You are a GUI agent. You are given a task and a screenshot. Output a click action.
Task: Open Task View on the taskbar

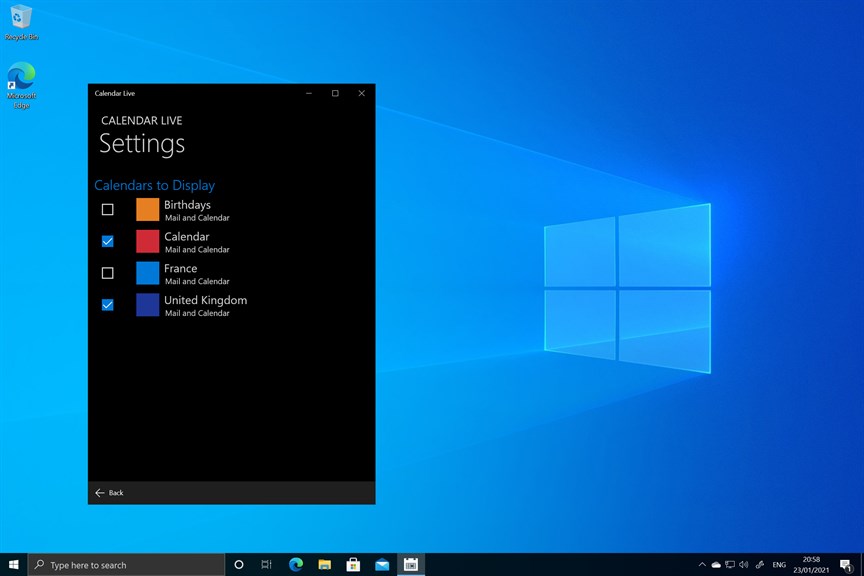click(266, 564)
